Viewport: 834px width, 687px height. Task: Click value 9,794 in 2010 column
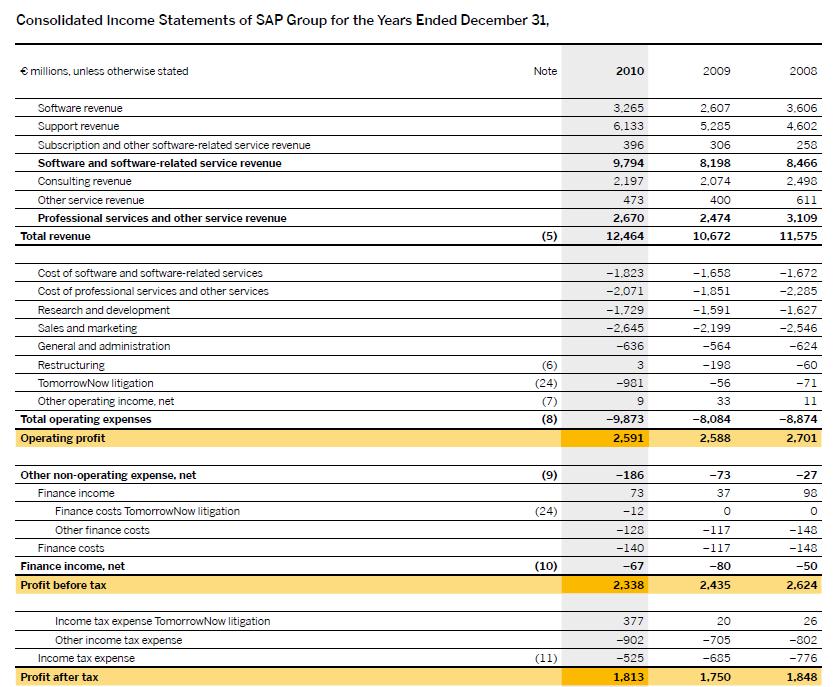(628, 163)
